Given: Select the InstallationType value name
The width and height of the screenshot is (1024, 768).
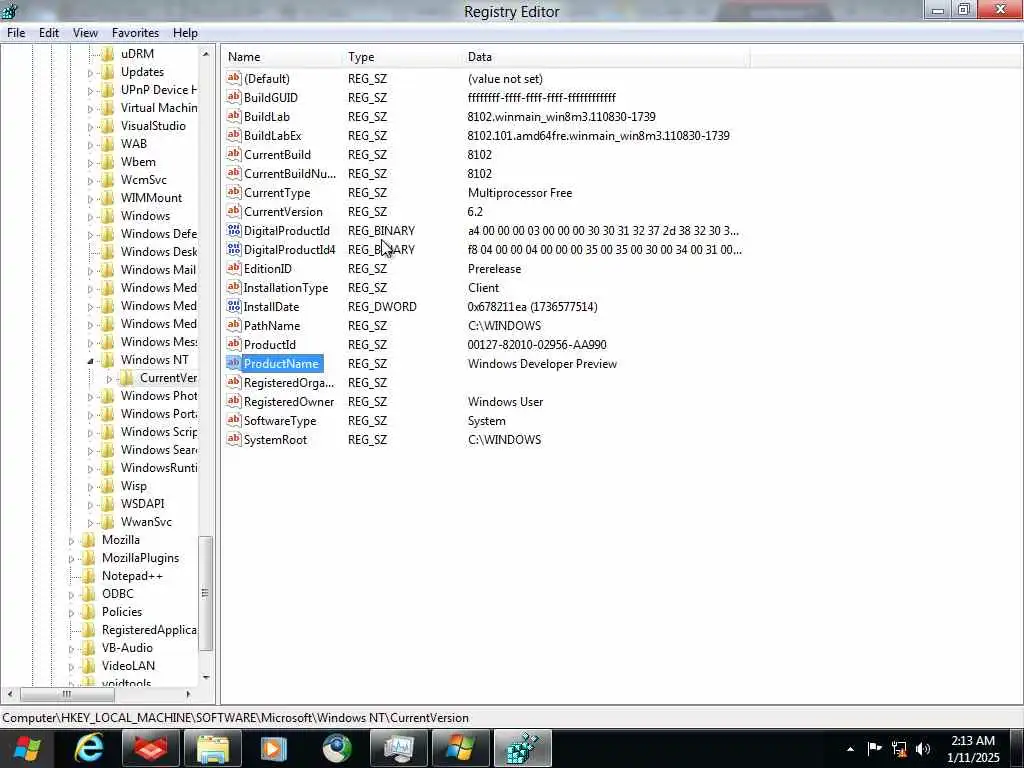Looking at the screenshot, I should click(285, 288).
